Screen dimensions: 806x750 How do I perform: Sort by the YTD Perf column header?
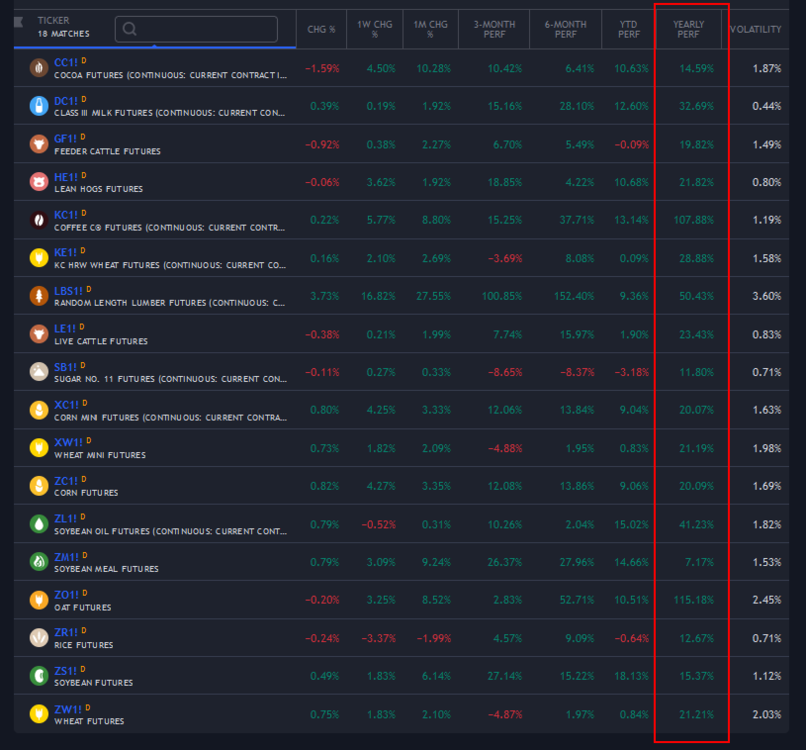click(x=628, y=29)
